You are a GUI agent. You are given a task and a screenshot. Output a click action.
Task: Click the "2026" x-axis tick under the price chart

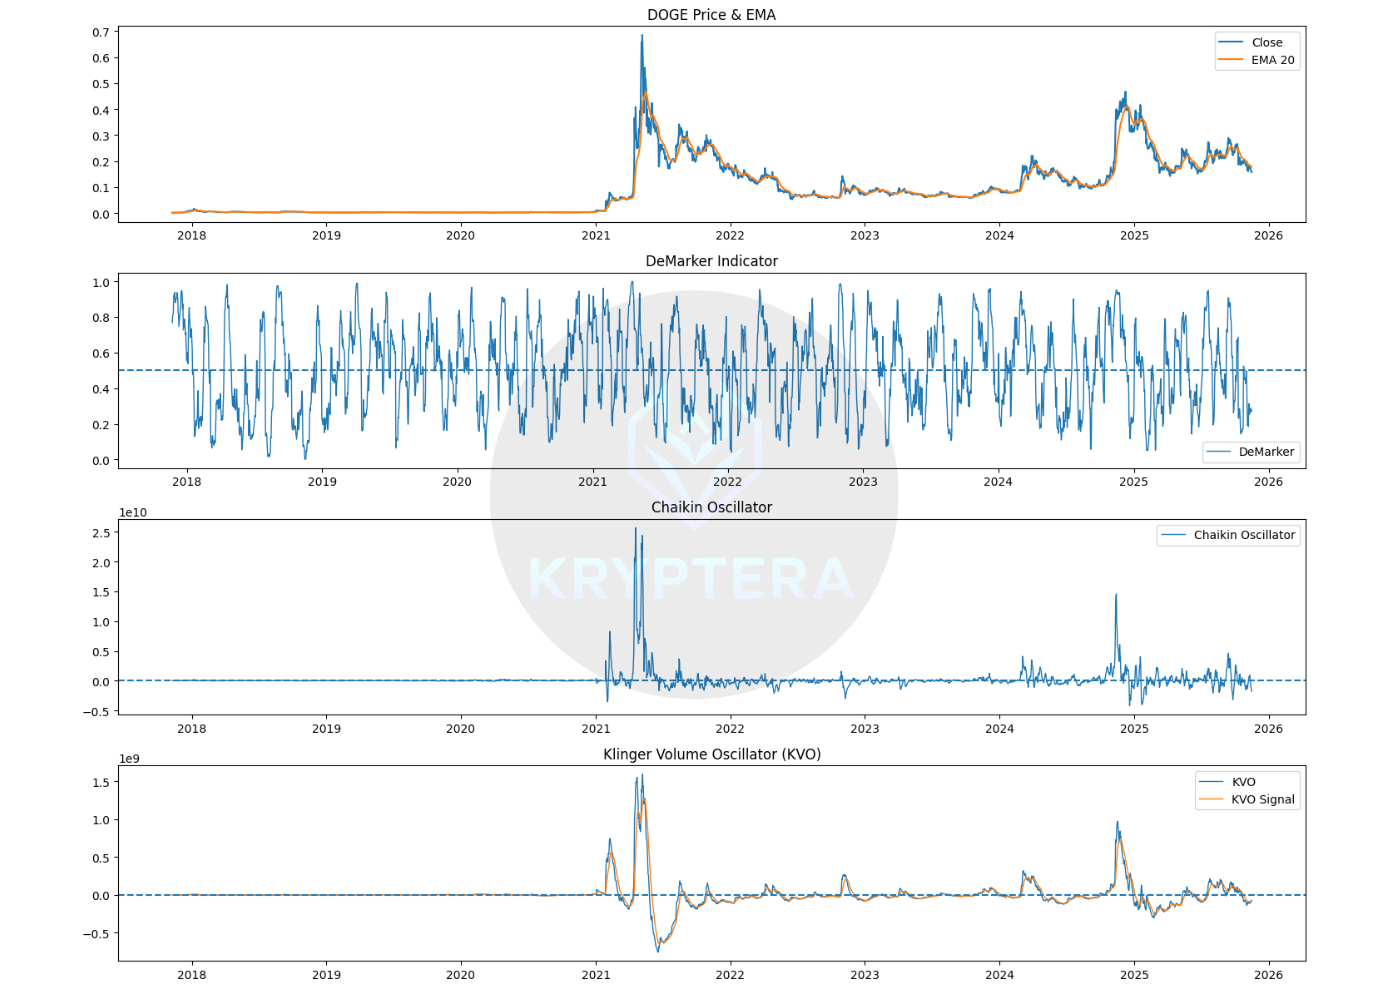(x=1268, y=236)
